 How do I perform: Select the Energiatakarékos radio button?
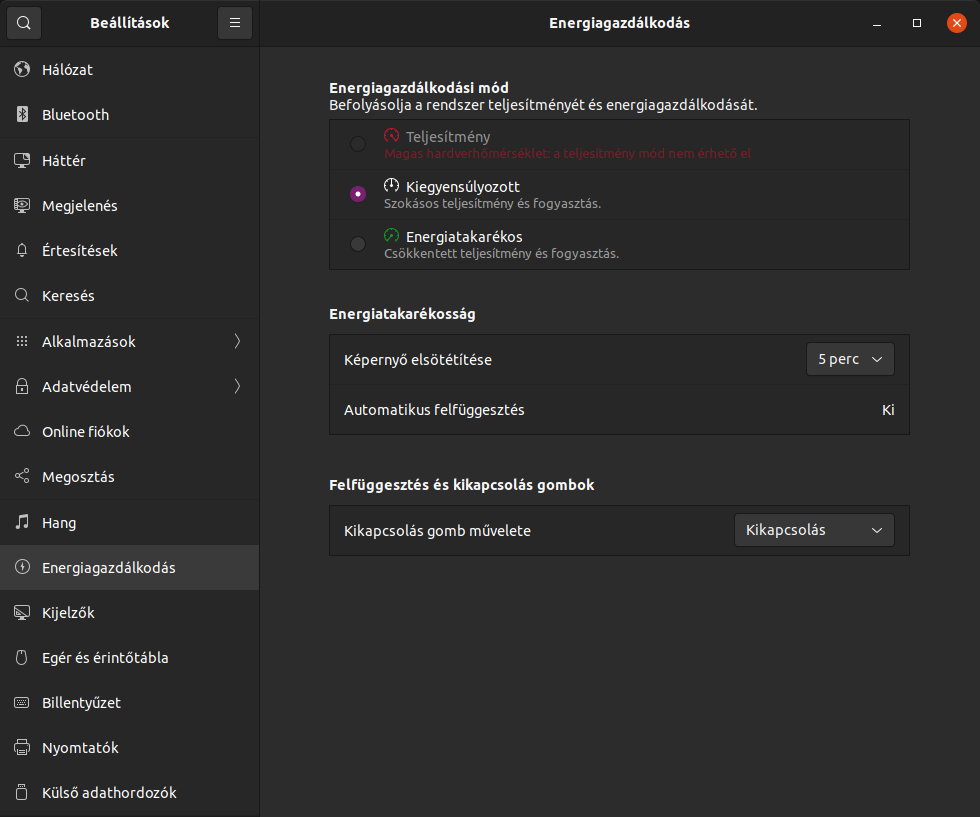(x=358, y=244)
